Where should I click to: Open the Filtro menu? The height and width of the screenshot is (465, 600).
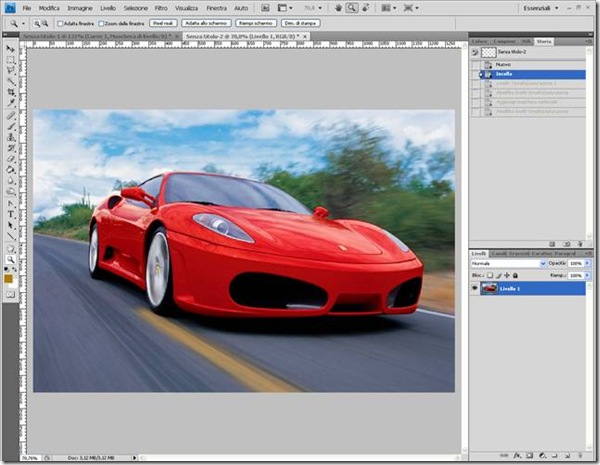click(x=161, y=8)
